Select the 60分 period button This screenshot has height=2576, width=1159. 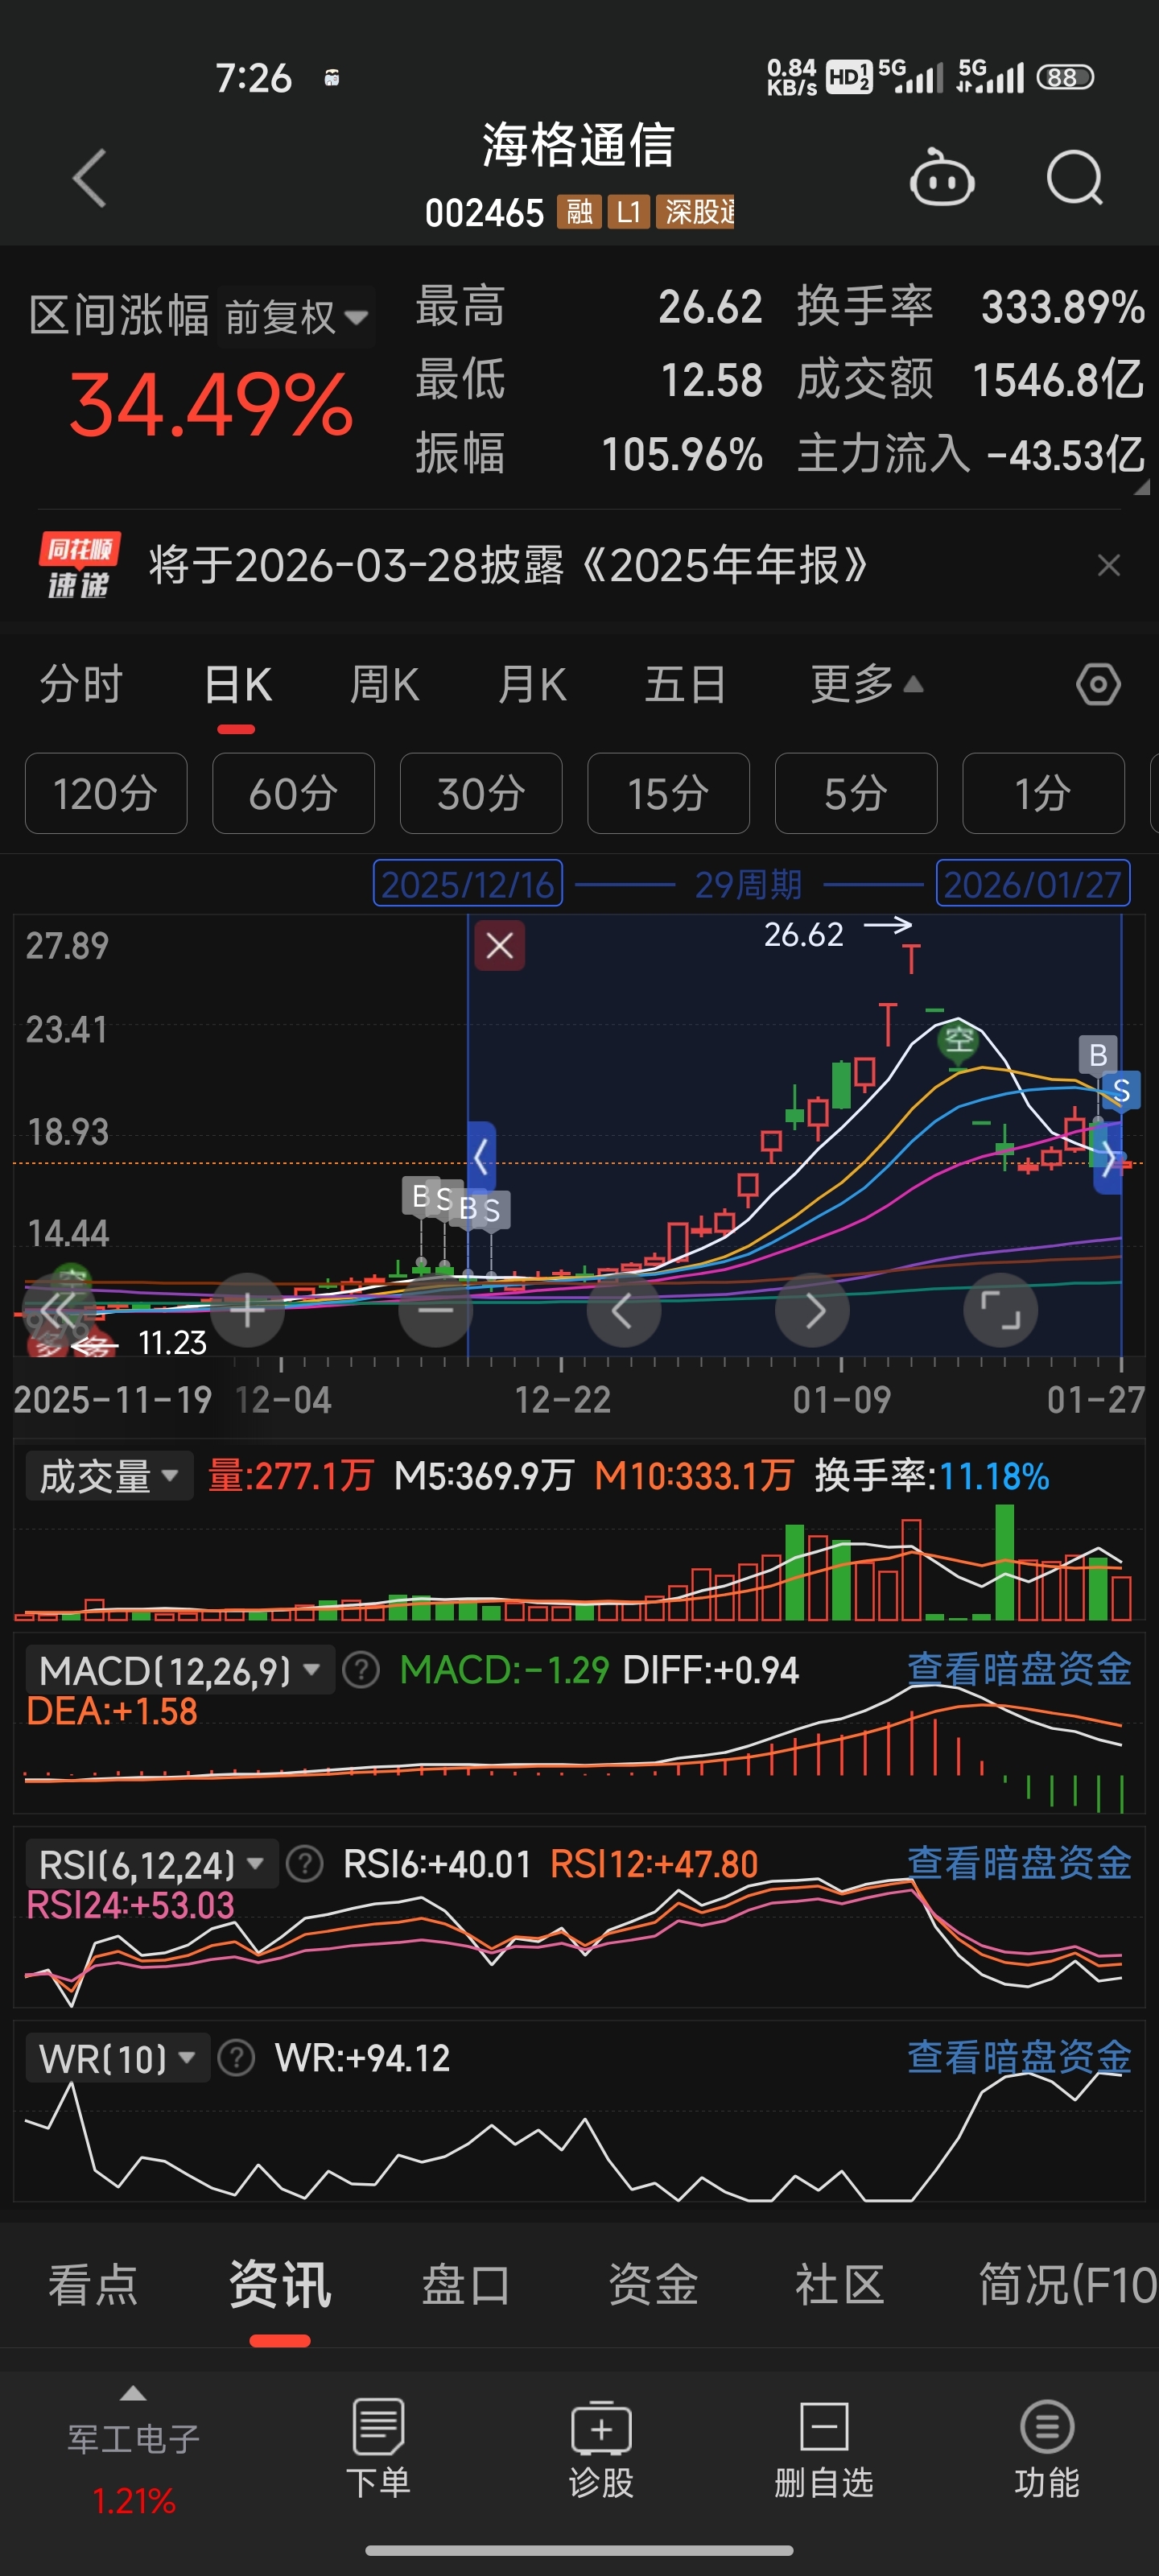pos(293,793)
